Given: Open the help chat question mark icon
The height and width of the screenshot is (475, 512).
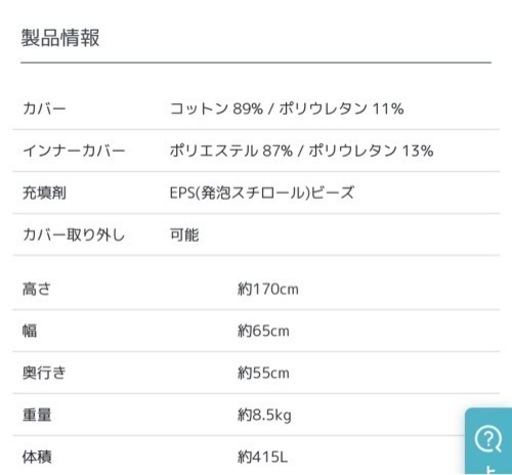Looking at the screenshot, I should (488, 440).
